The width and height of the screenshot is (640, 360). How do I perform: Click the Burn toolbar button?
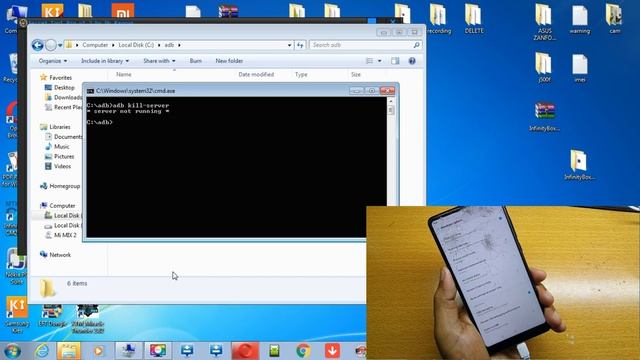click(196, 61)
